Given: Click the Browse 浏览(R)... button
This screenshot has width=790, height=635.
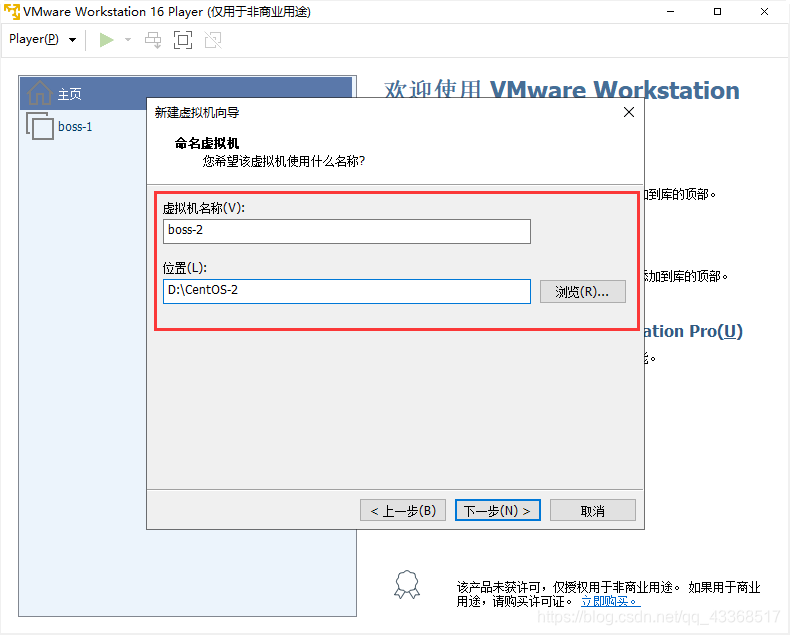Looking at the screenshot, I should click(582, 292).
